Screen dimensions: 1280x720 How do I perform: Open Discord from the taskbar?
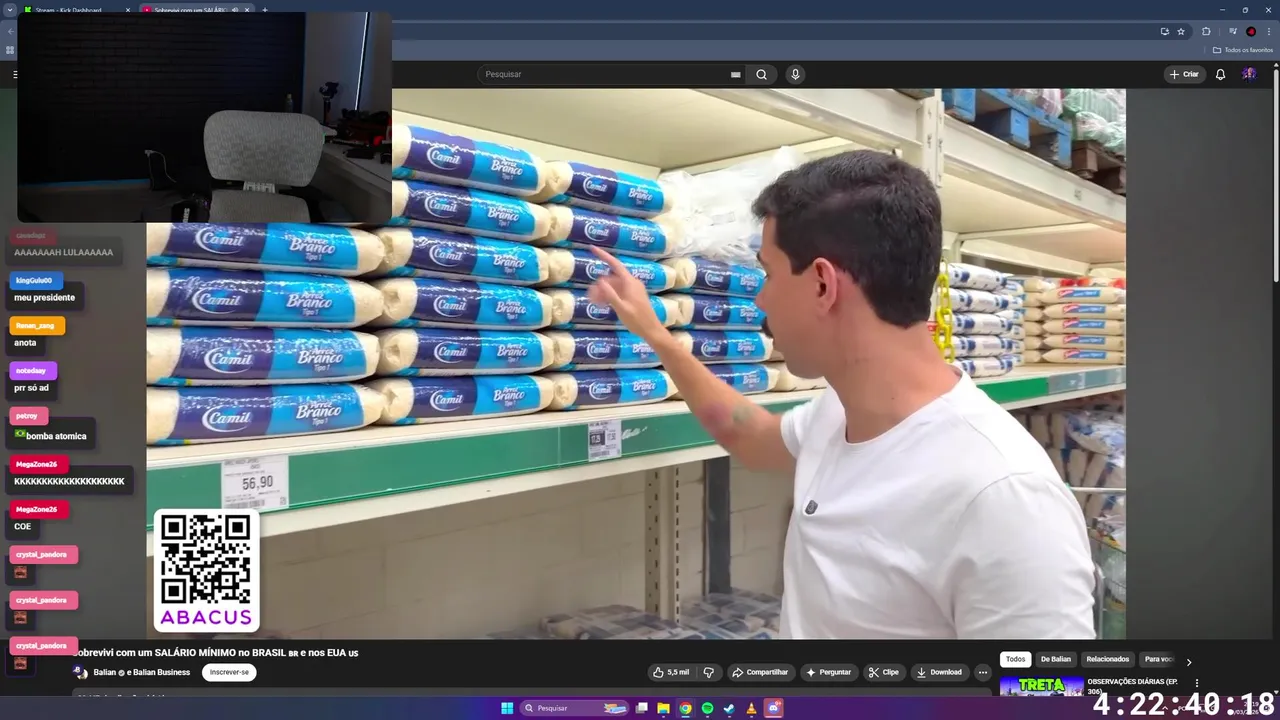773,708
